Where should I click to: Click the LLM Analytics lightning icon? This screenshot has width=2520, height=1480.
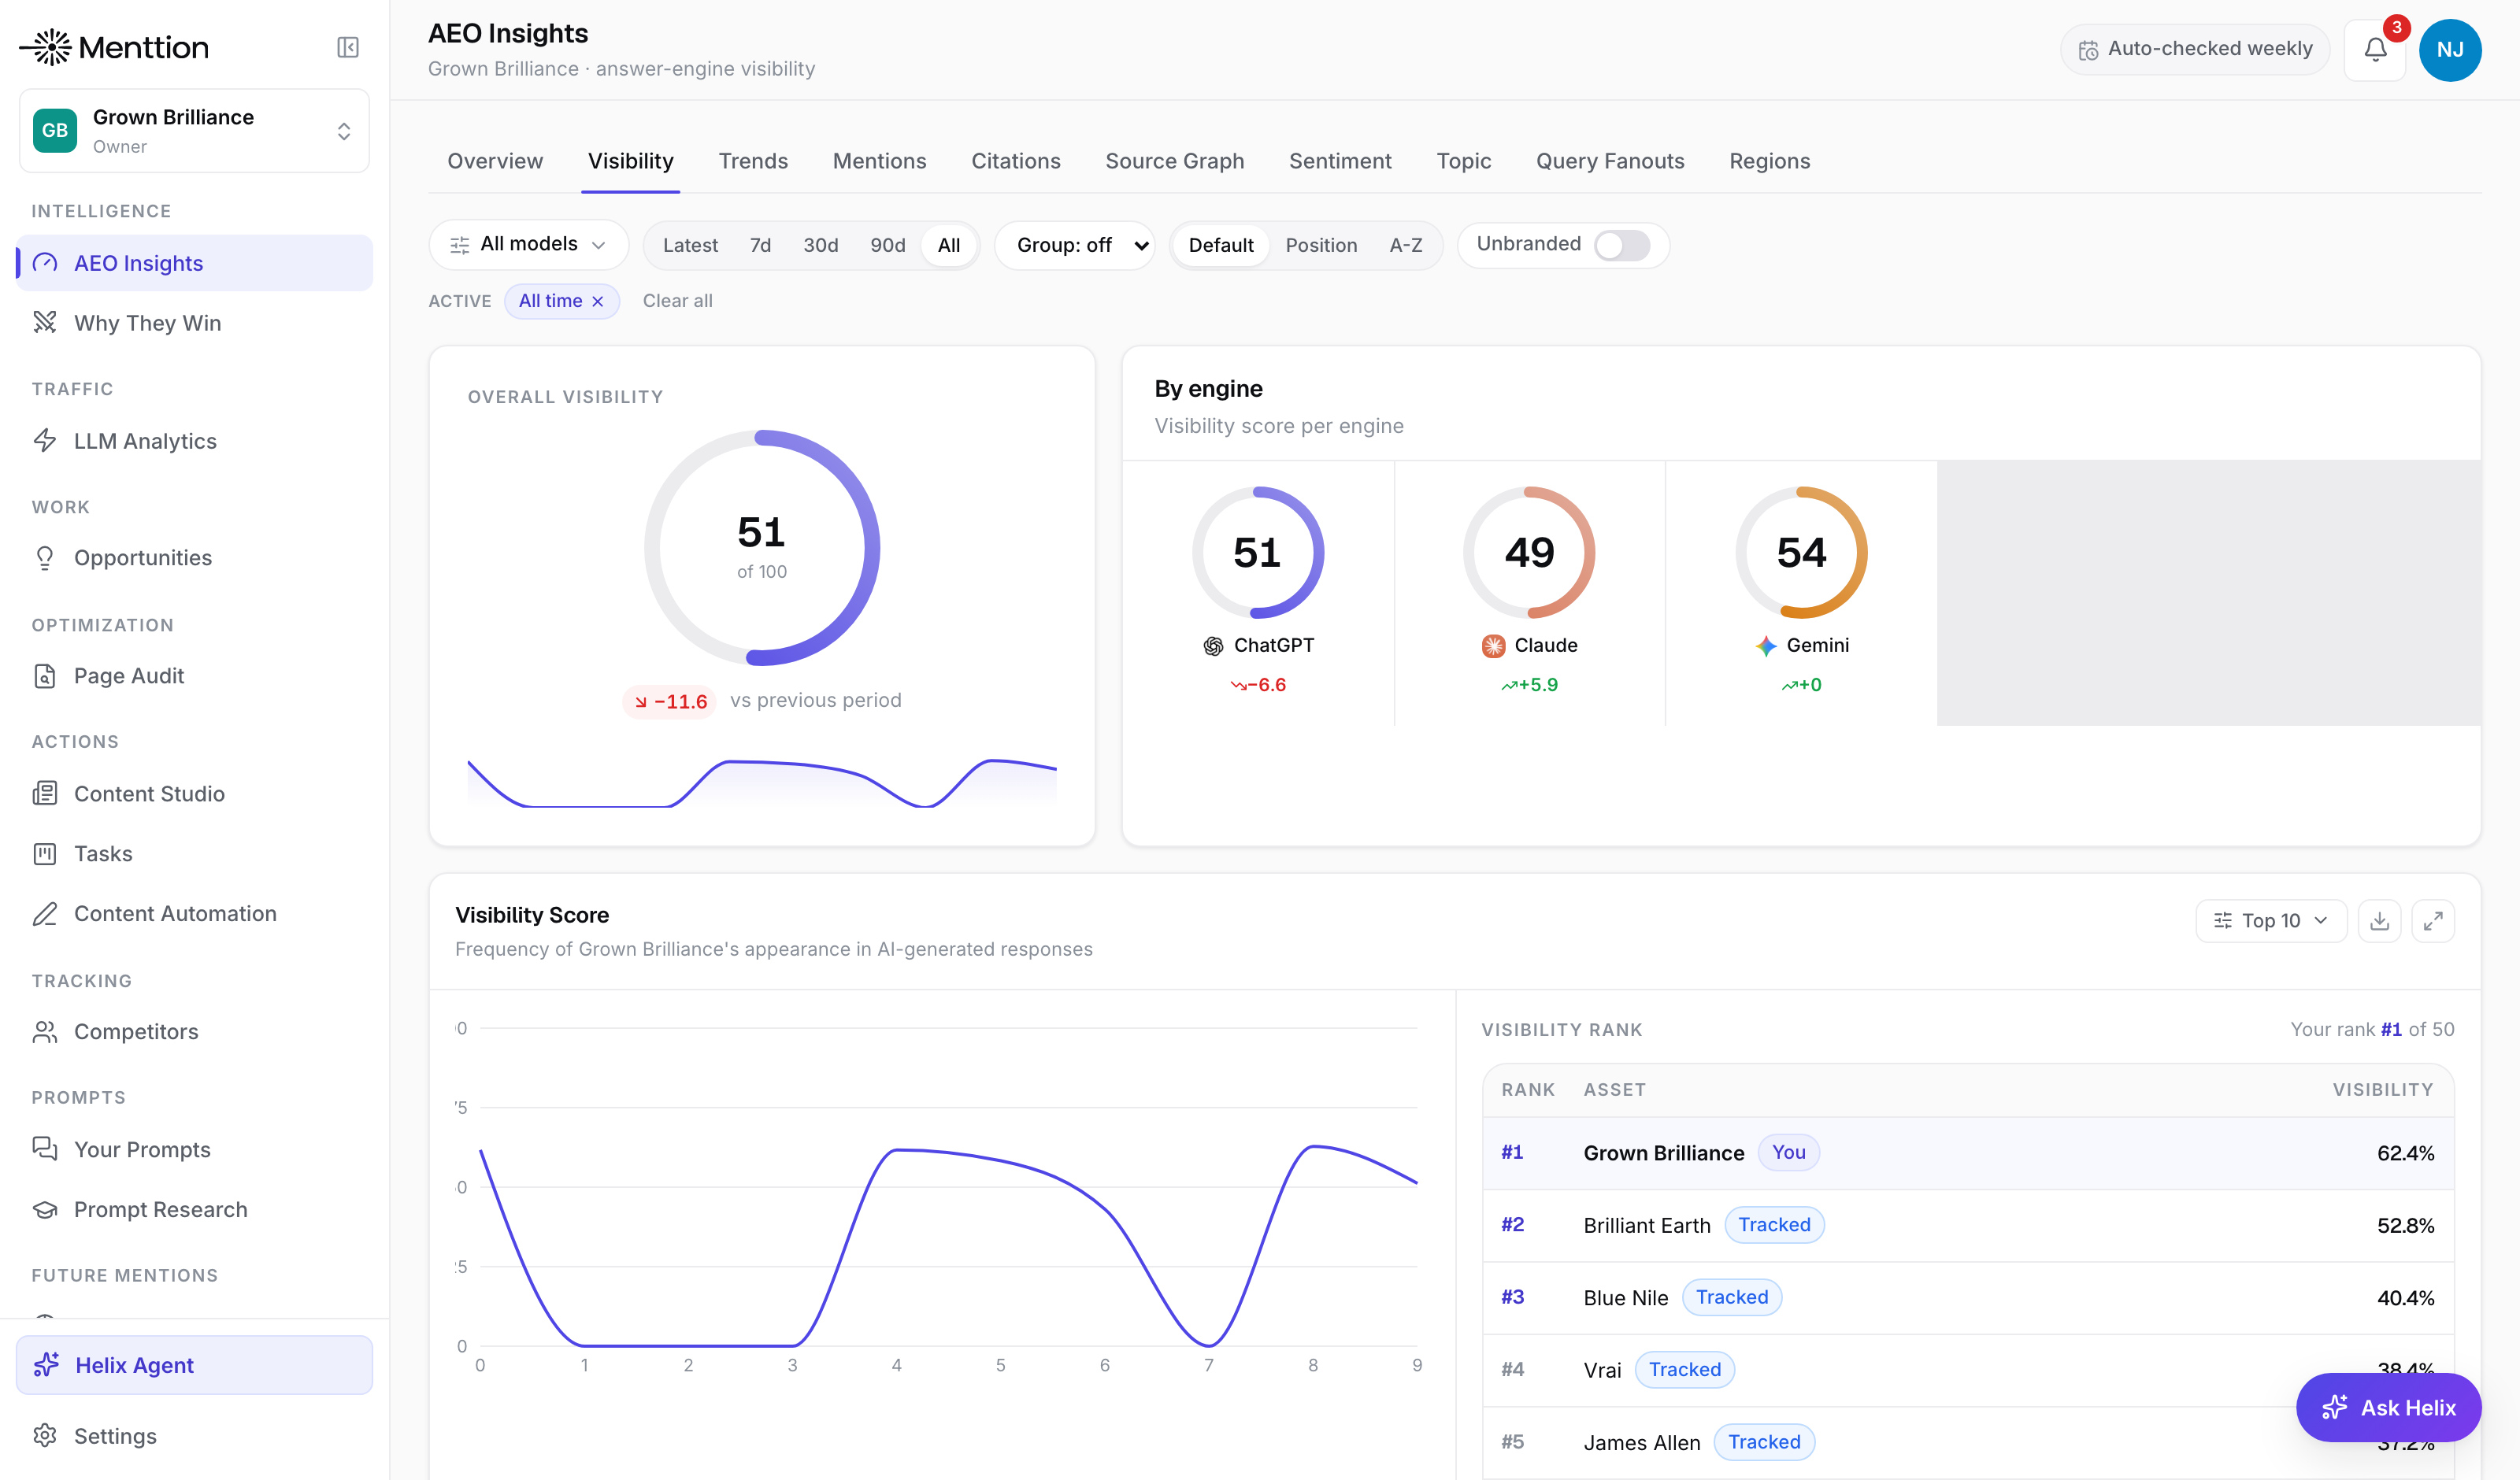(x=45, y=440)
